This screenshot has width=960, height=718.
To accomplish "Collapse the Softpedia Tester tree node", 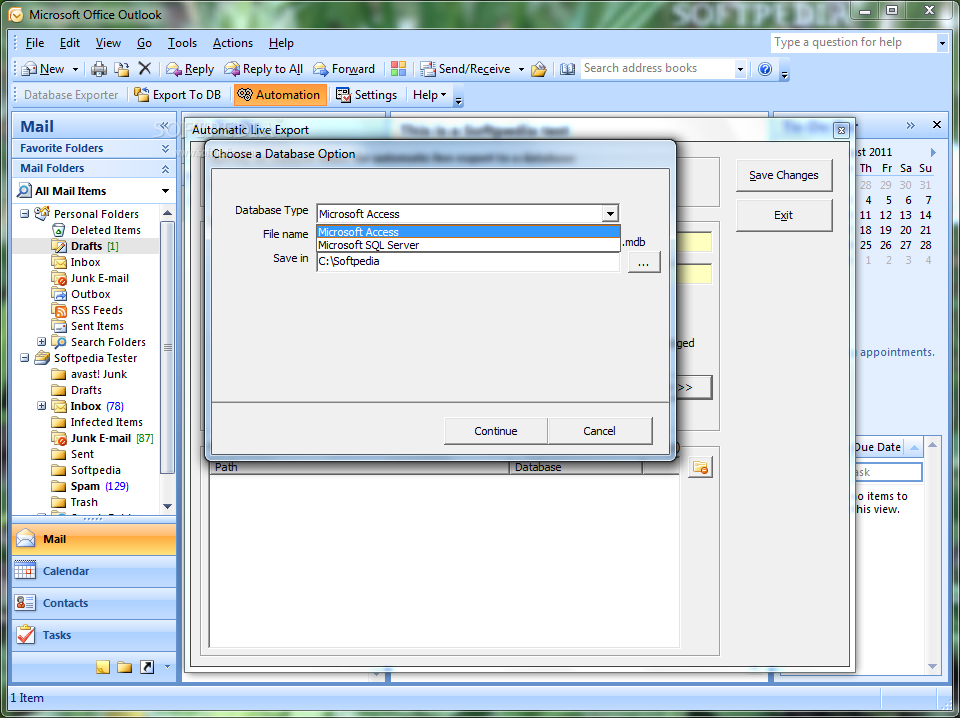I will point(24,357).
